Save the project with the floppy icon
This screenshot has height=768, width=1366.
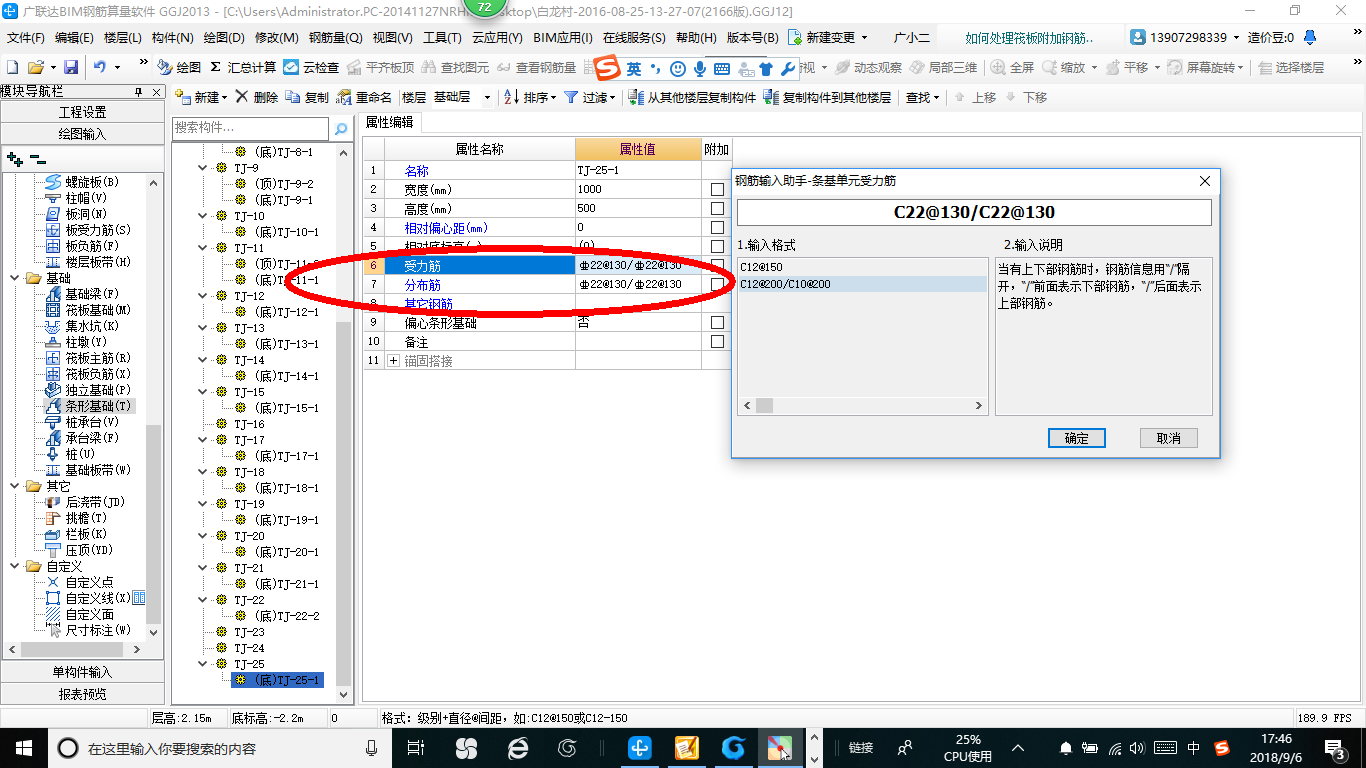point(71,67)
